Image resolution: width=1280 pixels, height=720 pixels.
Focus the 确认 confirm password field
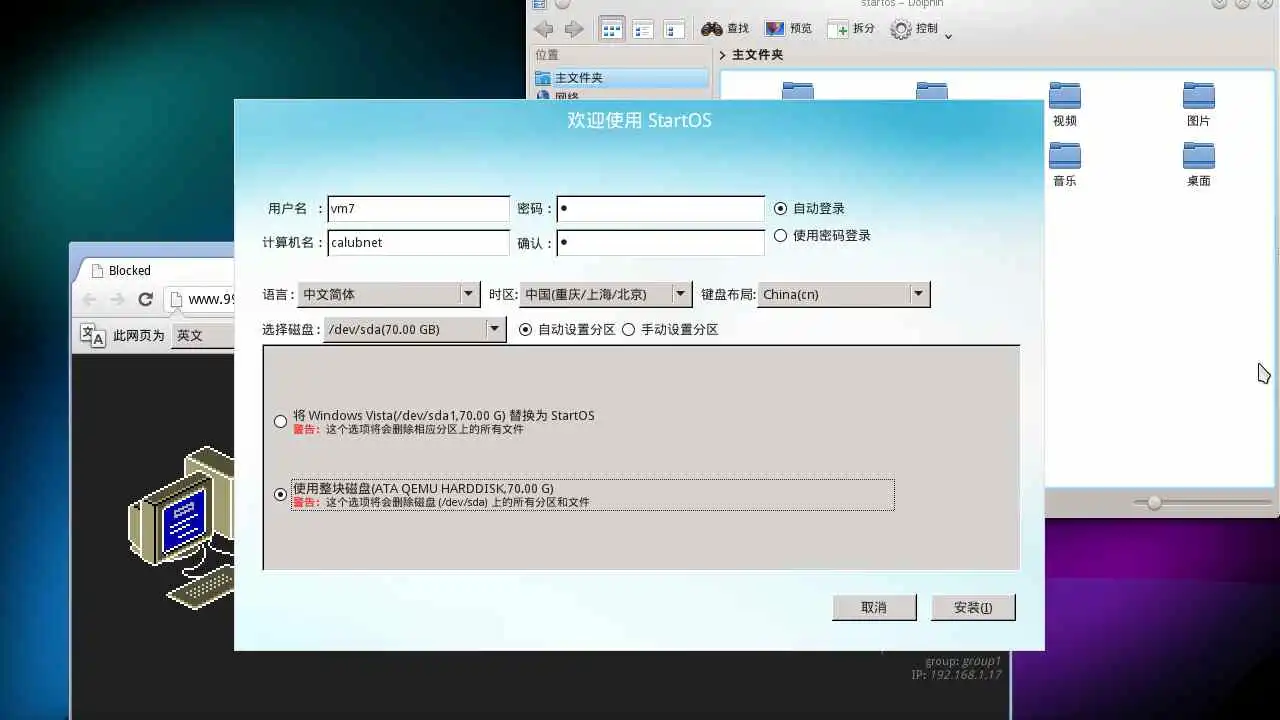(x=661, y=243)
